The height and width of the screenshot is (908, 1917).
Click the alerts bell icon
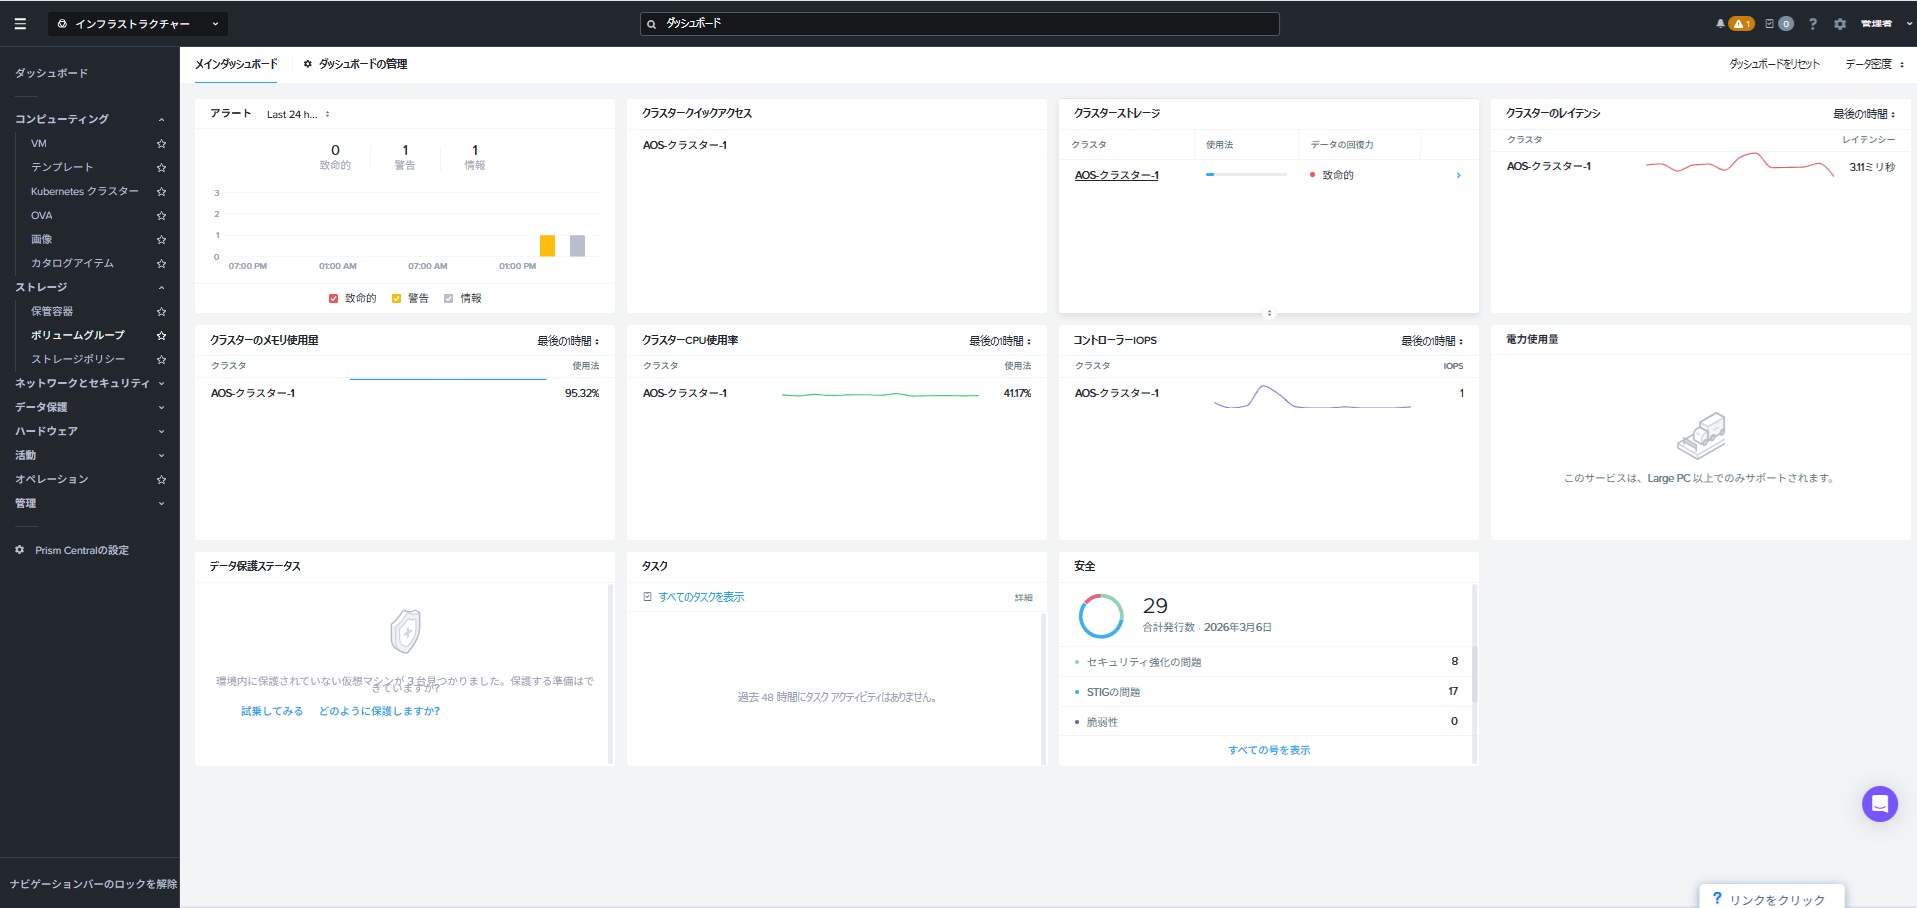click(x=1720, y=24)
